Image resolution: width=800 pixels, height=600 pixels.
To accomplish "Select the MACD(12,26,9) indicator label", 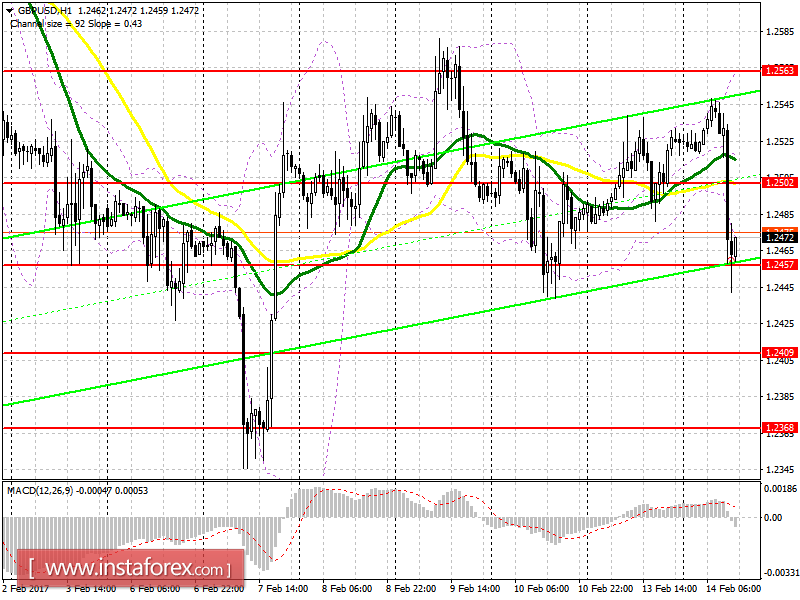I will [40, 490].
